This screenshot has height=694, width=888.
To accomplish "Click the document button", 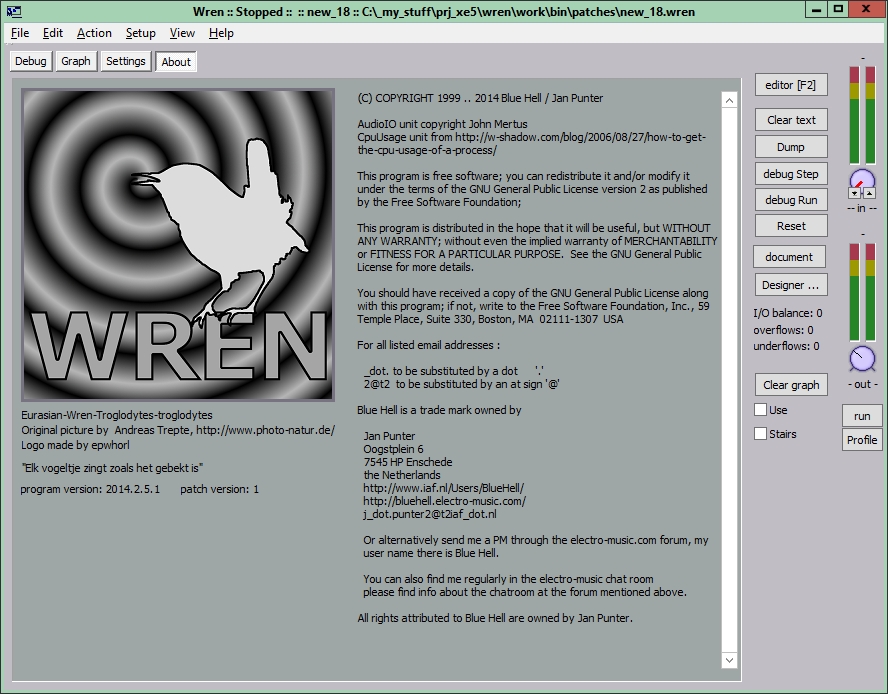I will coord(789,257).
